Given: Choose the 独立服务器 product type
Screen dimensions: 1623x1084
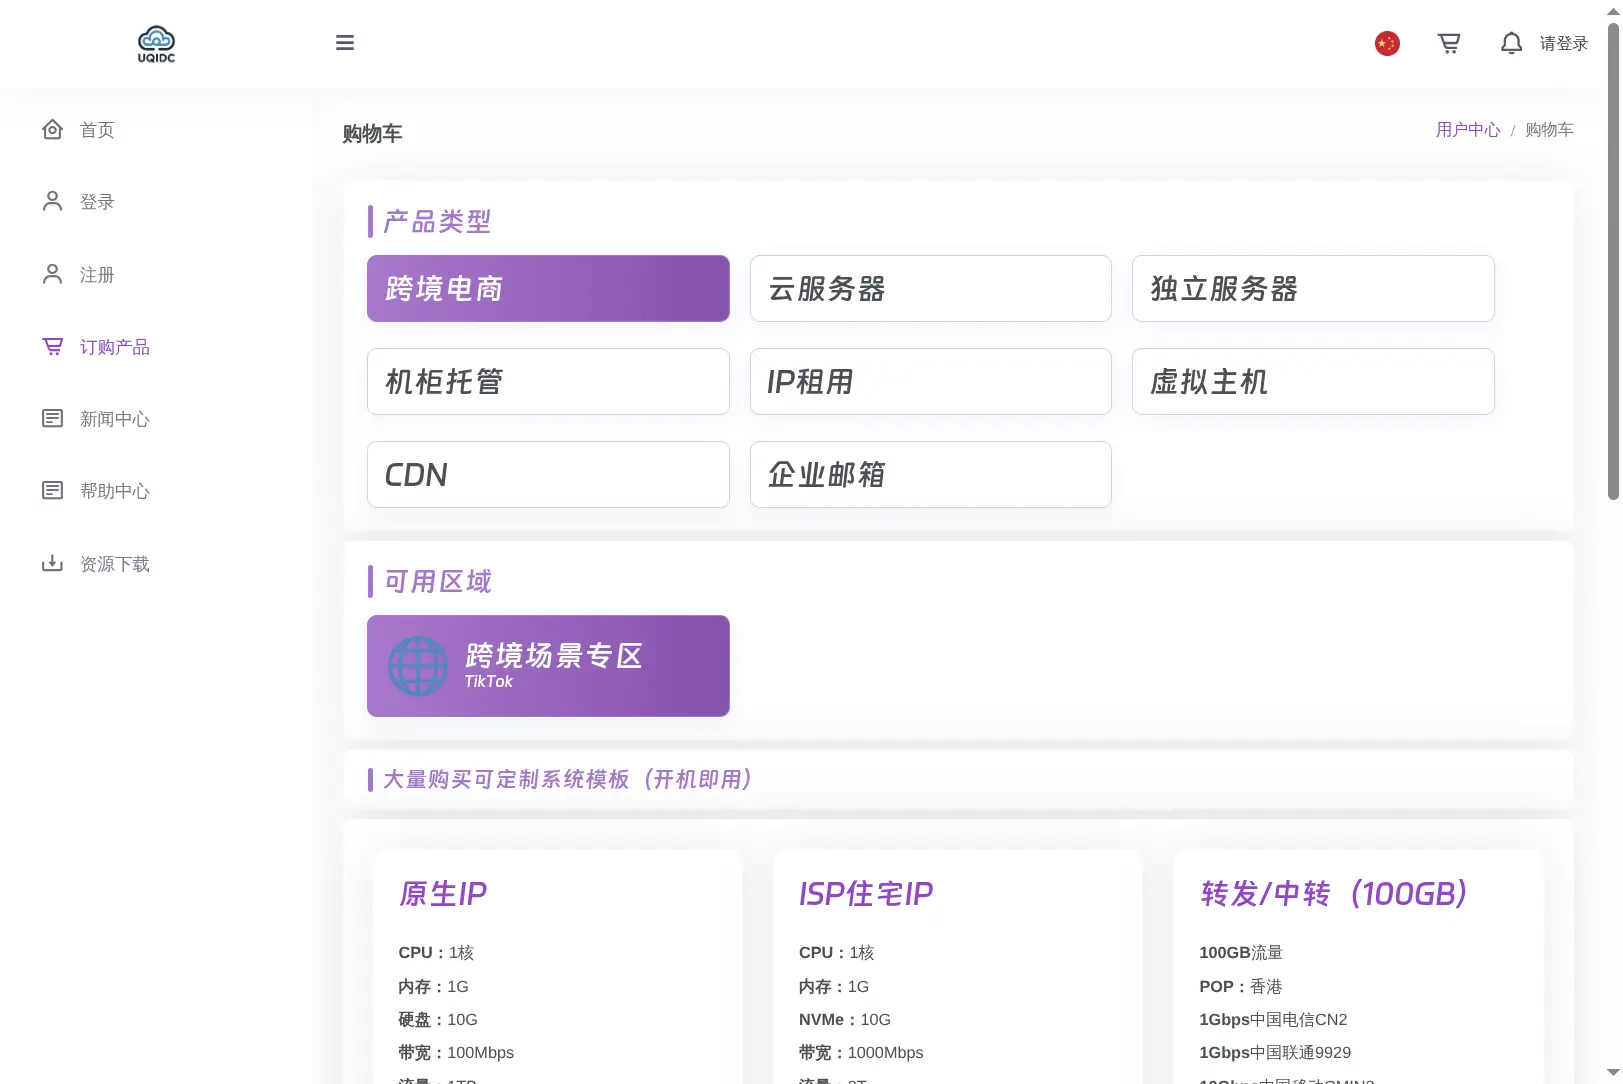Looking at the screenshot, I should (x=1313, y=288).
